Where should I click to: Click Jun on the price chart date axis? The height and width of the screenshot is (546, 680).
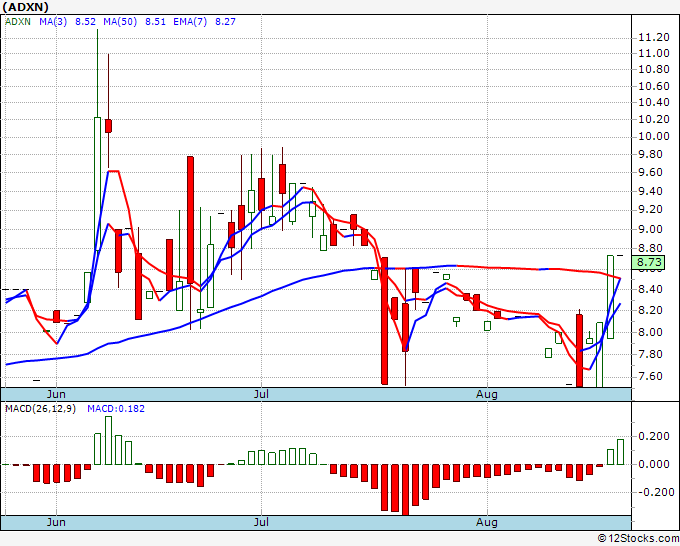click(56, 394)
